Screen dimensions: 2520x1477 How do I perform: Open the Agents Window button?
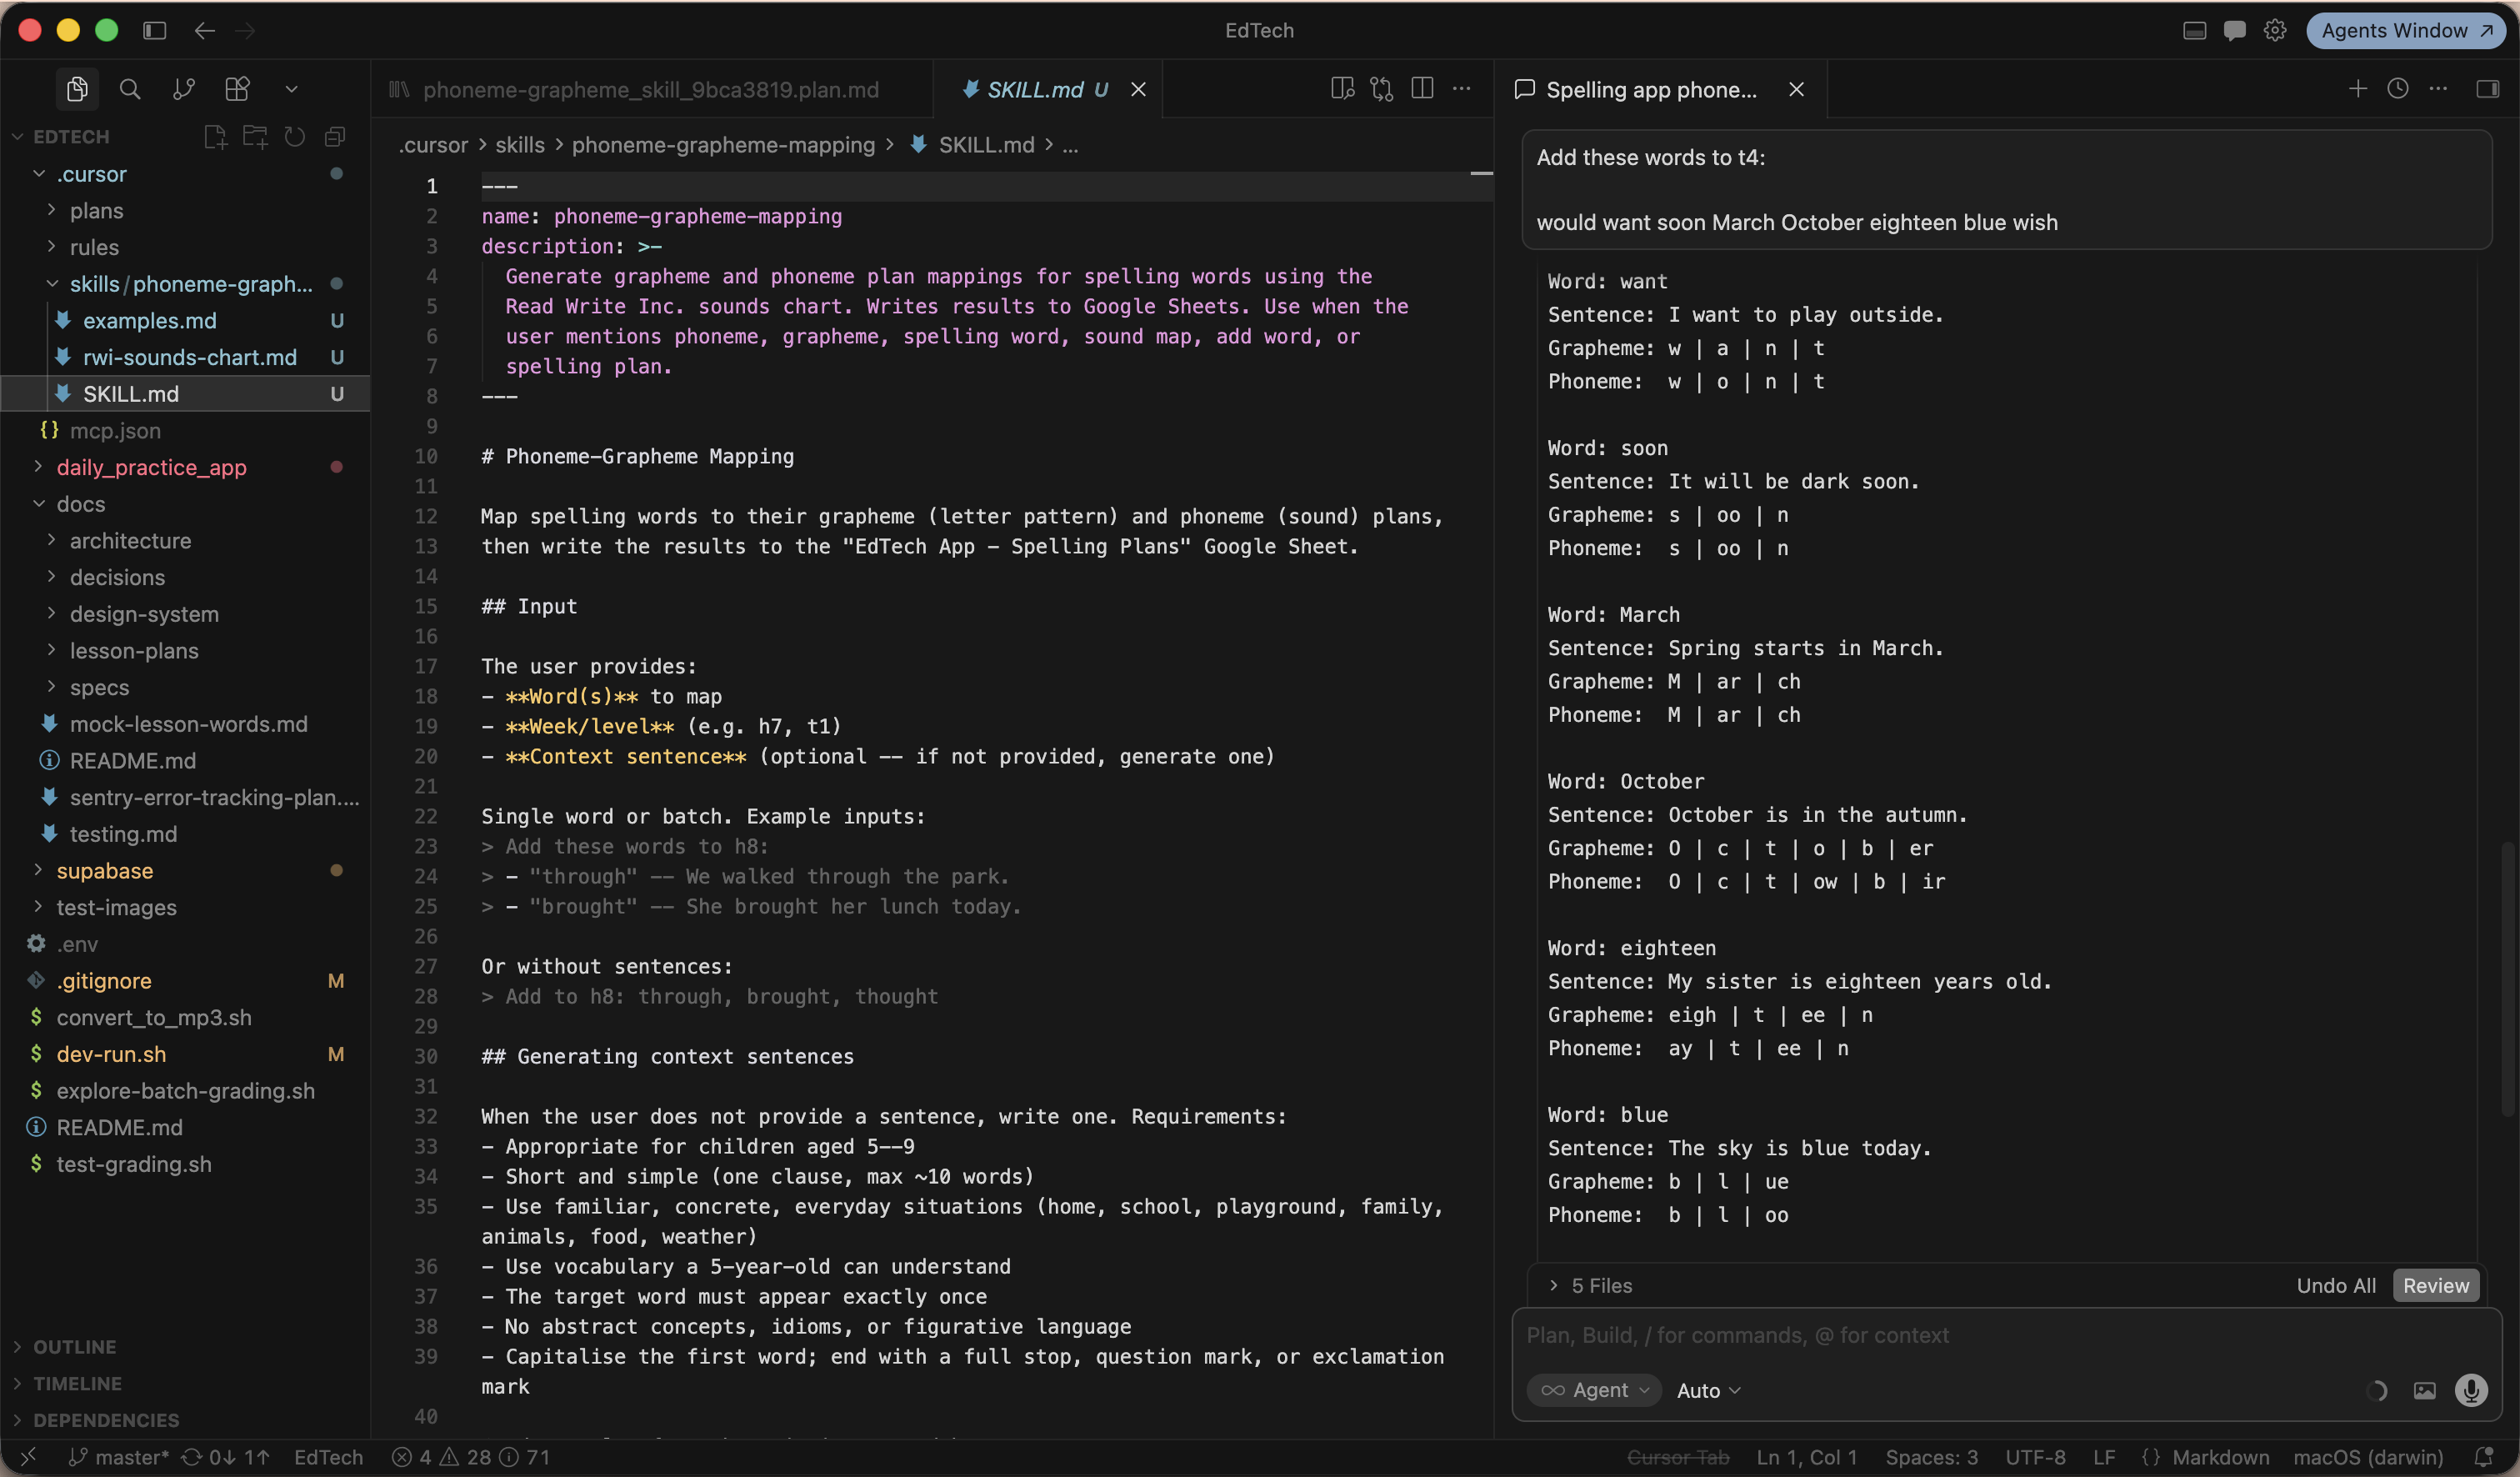click(2405, 31)
